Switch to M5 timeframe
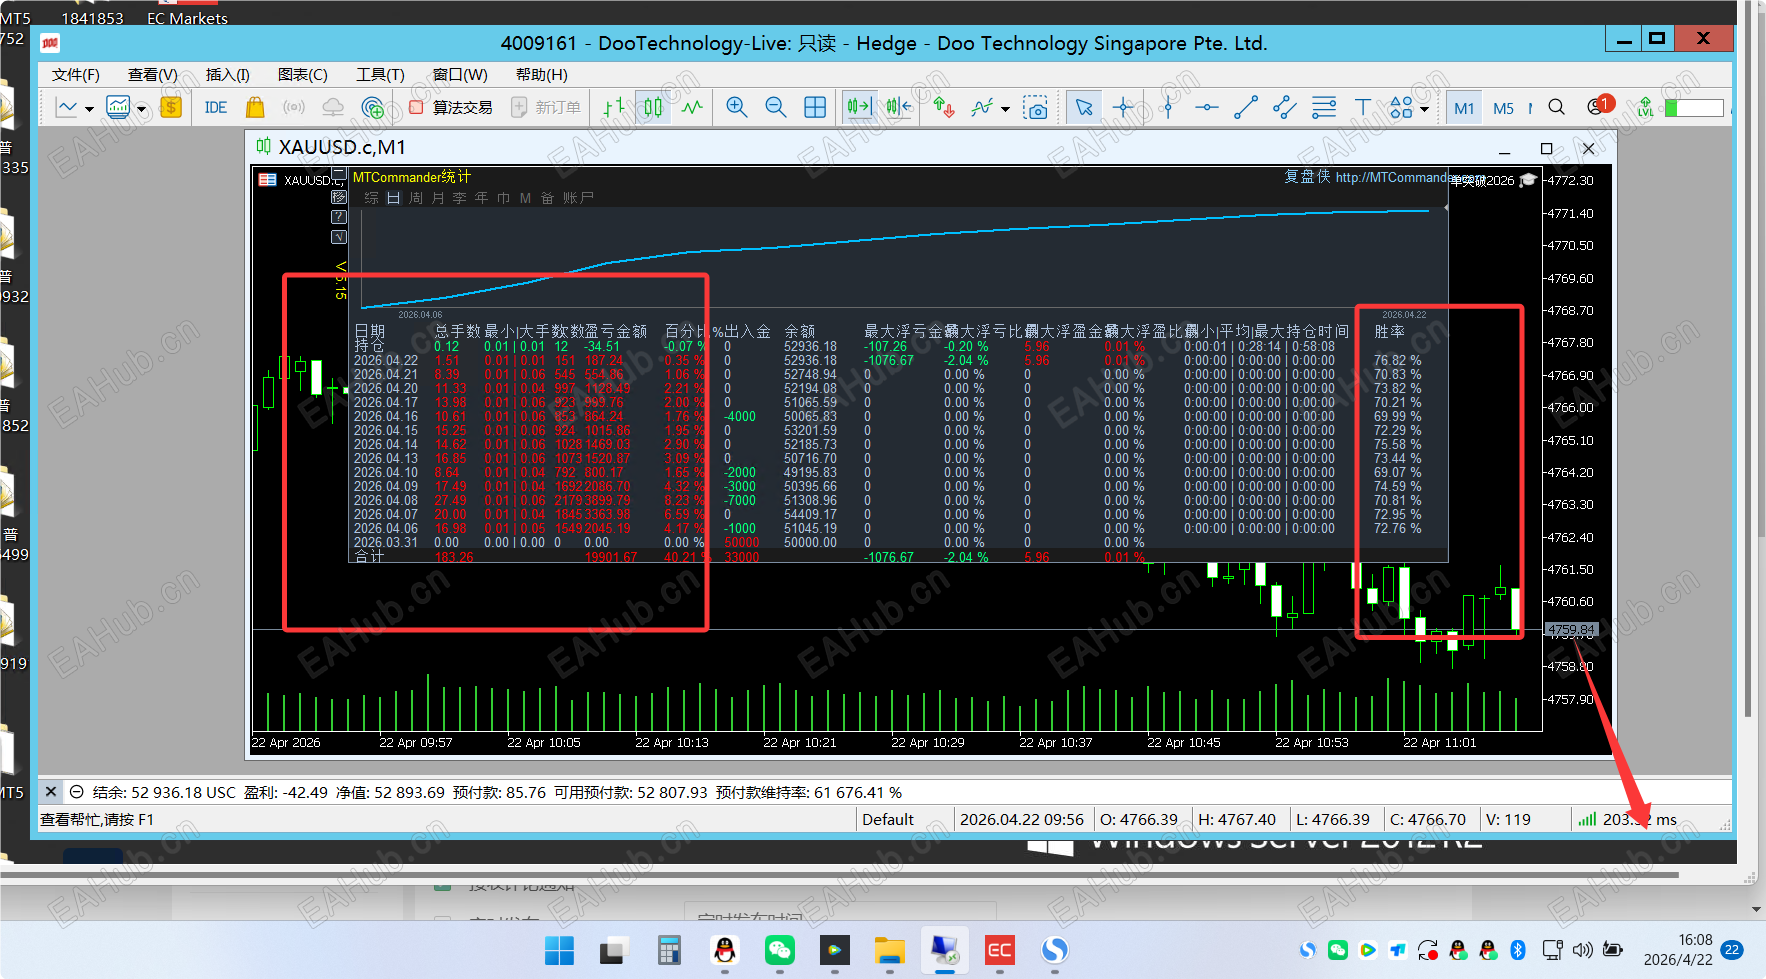1766x979 pixels. tap(1503, 108)
